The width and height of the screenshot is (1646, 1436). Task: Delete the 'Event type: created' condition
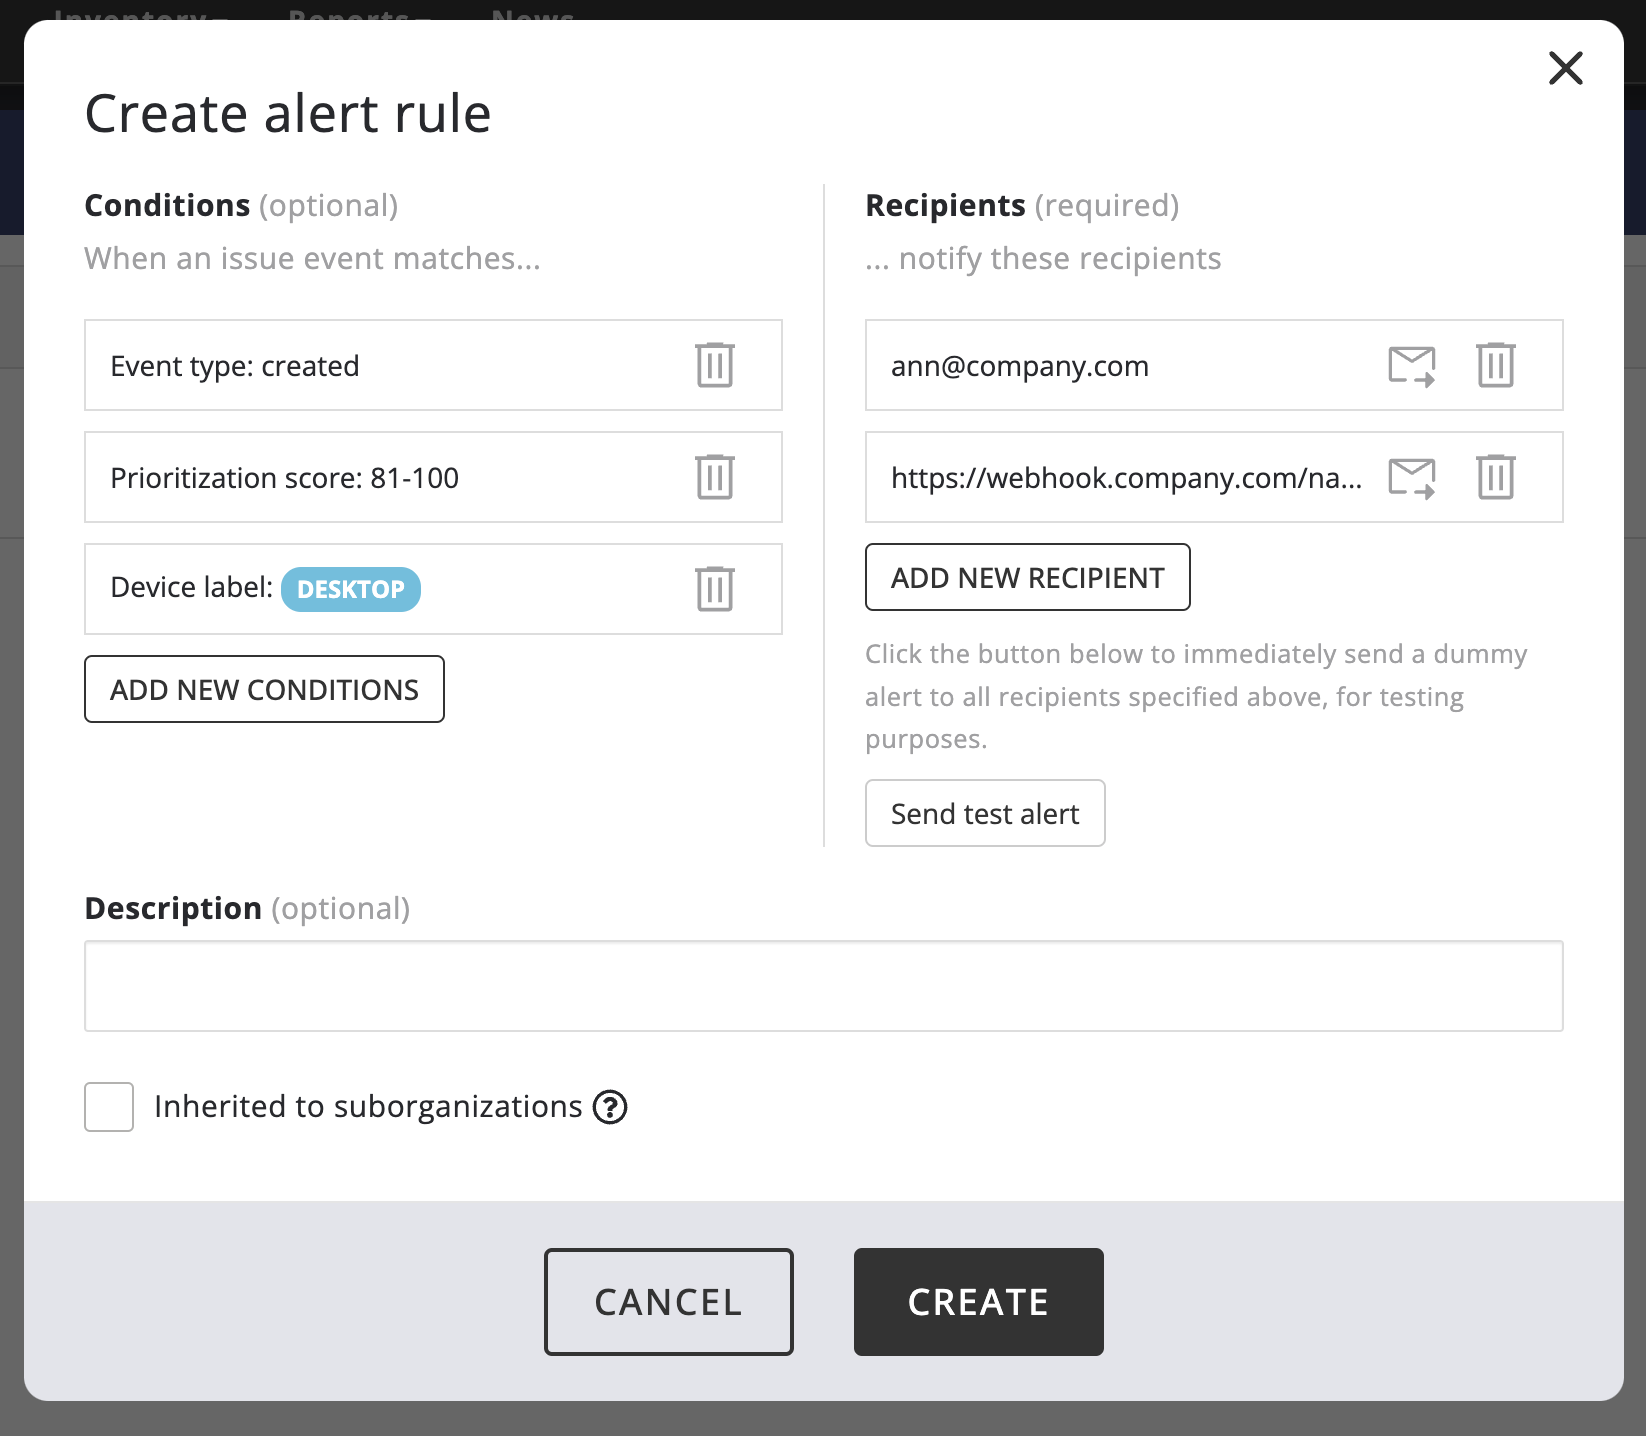click(x=714, y=365)
